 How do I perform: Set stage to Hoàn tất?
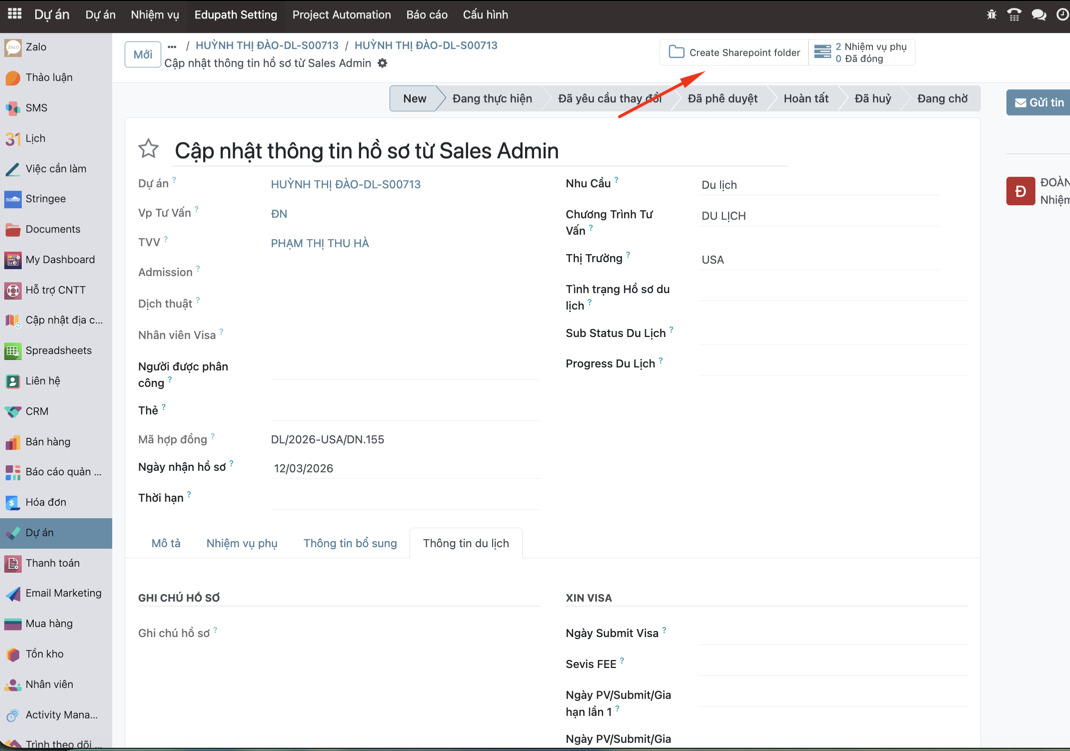[x=806, y=99]
